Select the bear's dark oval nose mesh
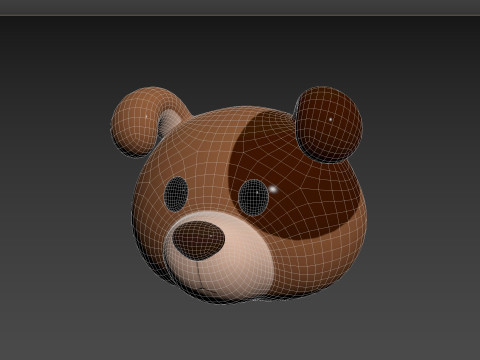This screenshot has width=480, height=360. tap(199, 240)
